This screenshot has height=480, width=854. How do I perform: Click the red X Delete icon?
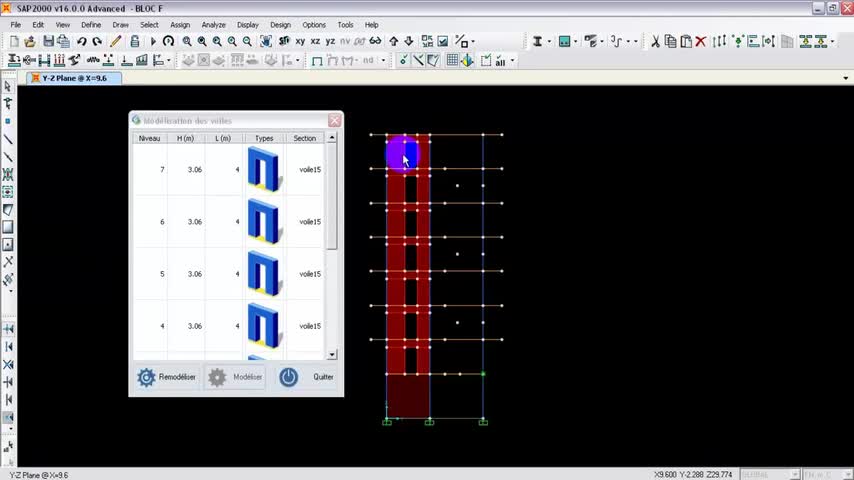701,41
